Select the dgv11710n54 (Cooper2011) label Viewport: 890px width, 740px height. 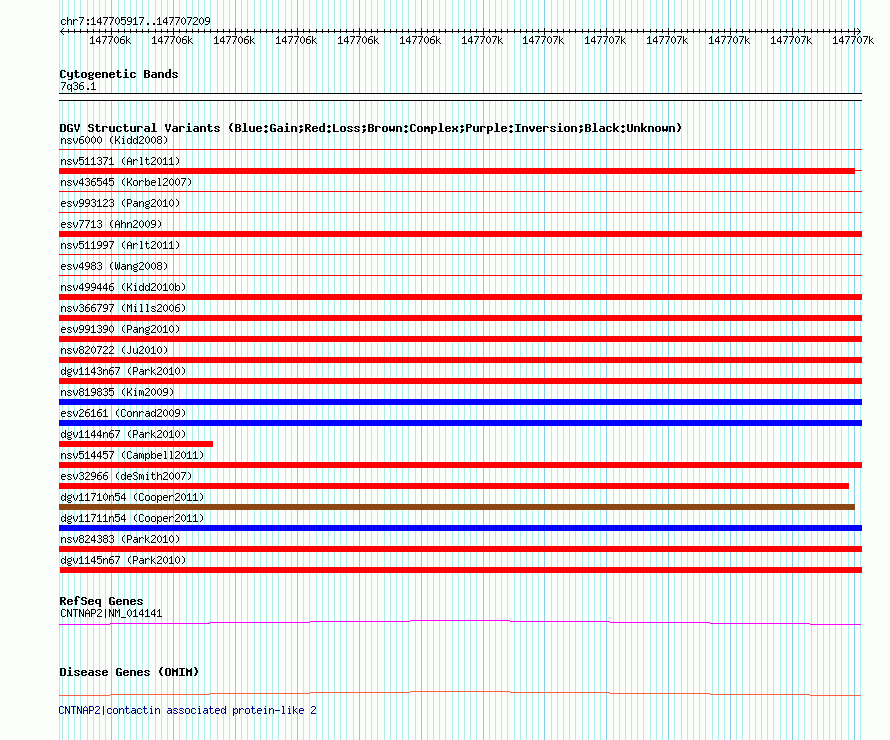point(132,497)
